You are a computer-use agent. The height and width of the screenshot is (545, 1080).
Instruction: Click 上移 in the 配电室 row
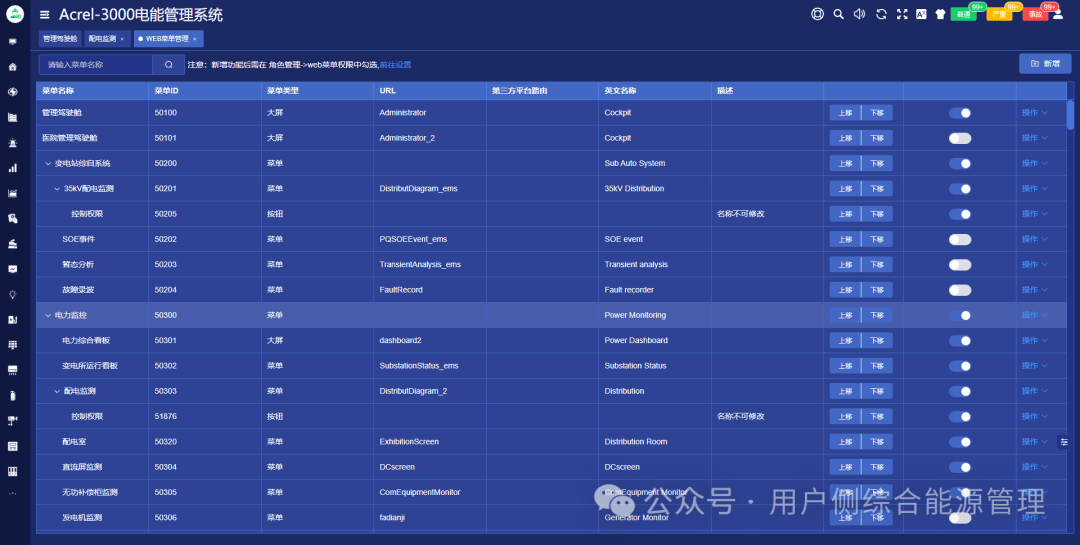[x=845, y=442]
